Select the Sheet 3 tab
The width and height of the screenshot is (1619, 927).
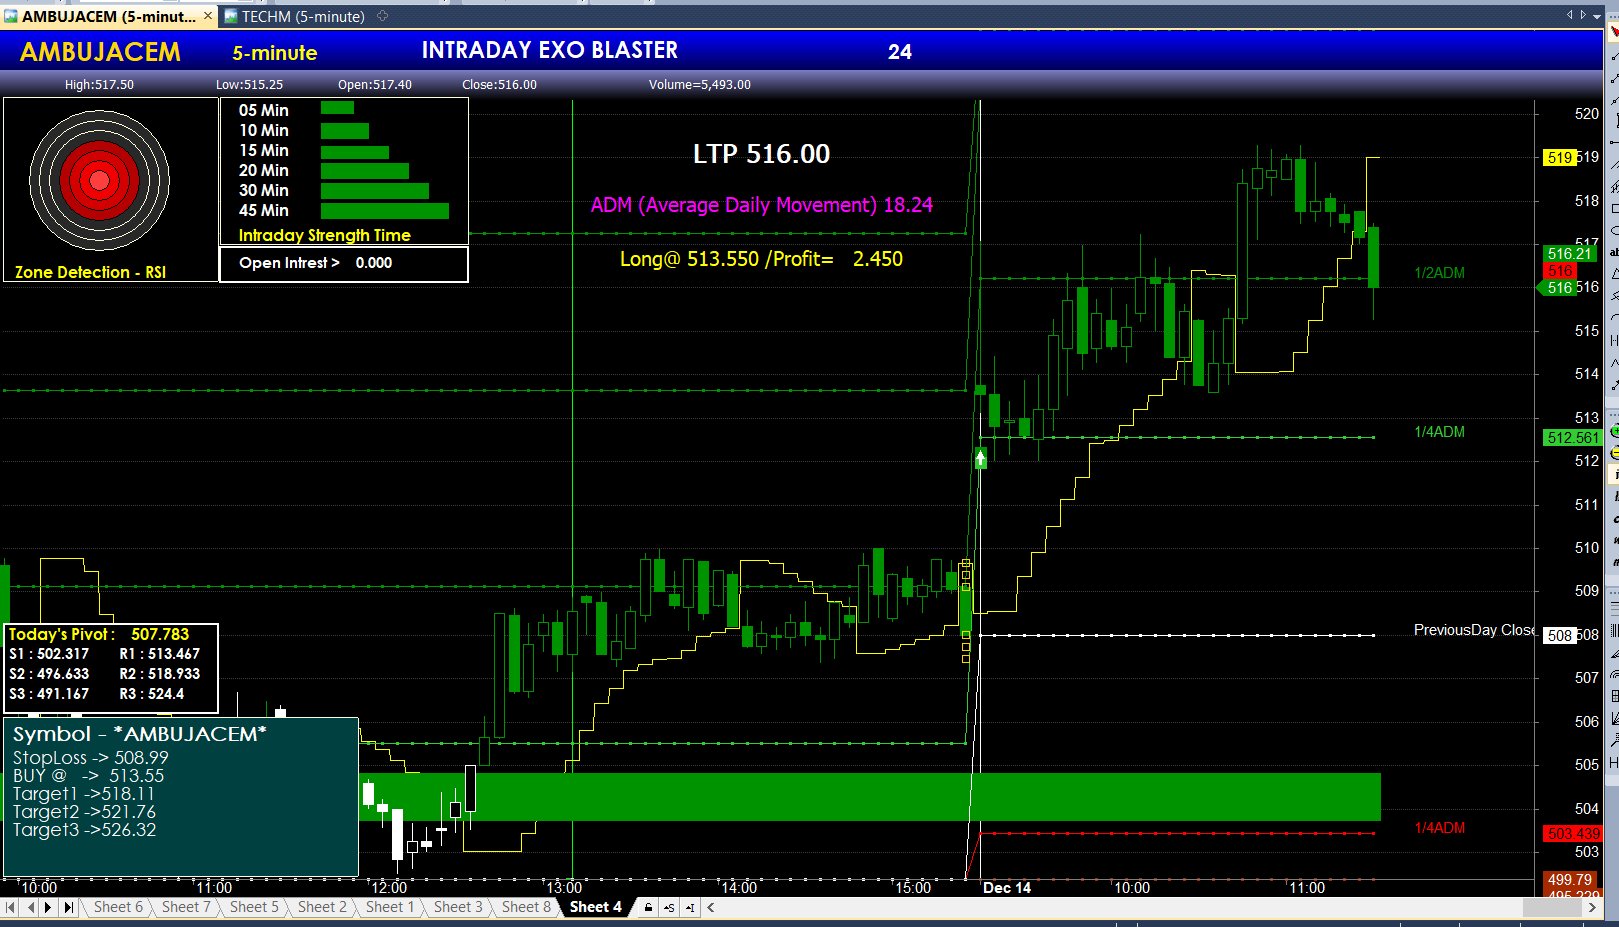tap(458, 907)
